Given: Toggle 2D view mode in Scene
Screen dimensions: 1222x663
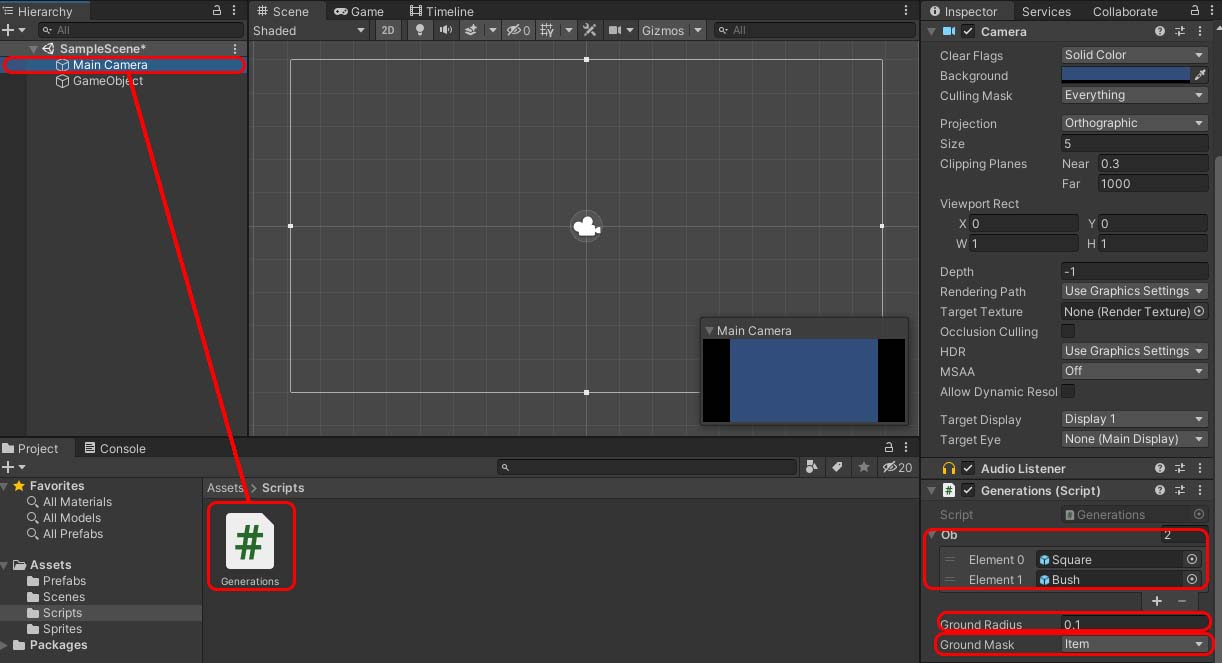Looking at the screenshot, I should [x=387, y=30].
